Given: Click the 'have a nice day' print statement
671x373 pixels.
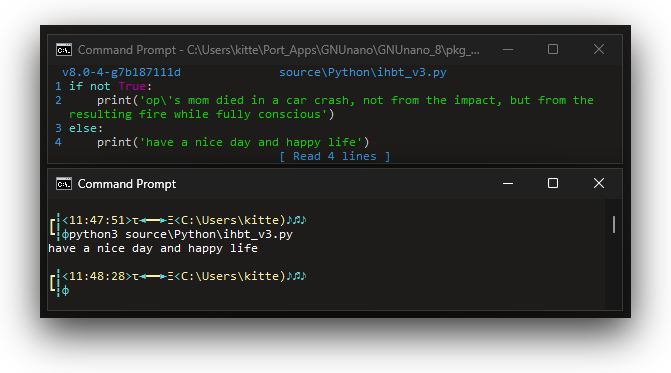Looking at the screenshot, I should coord(233,142).
